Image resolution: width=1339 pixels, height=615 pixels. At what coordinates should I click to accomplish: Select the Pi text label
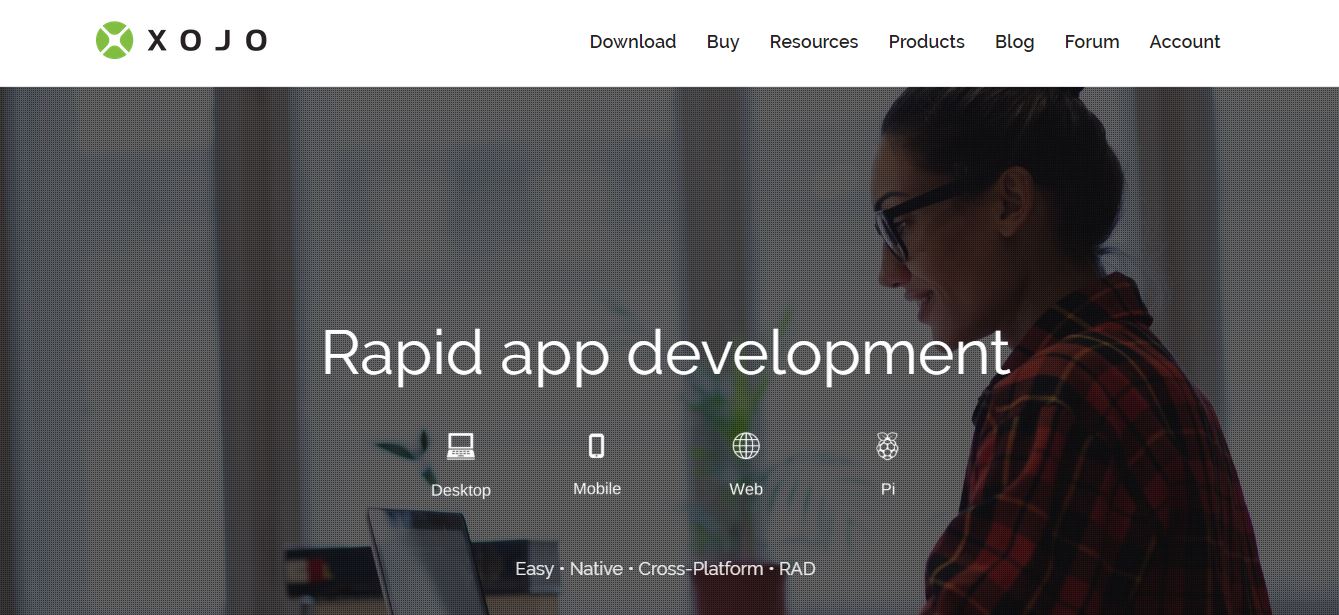(887, 489)
